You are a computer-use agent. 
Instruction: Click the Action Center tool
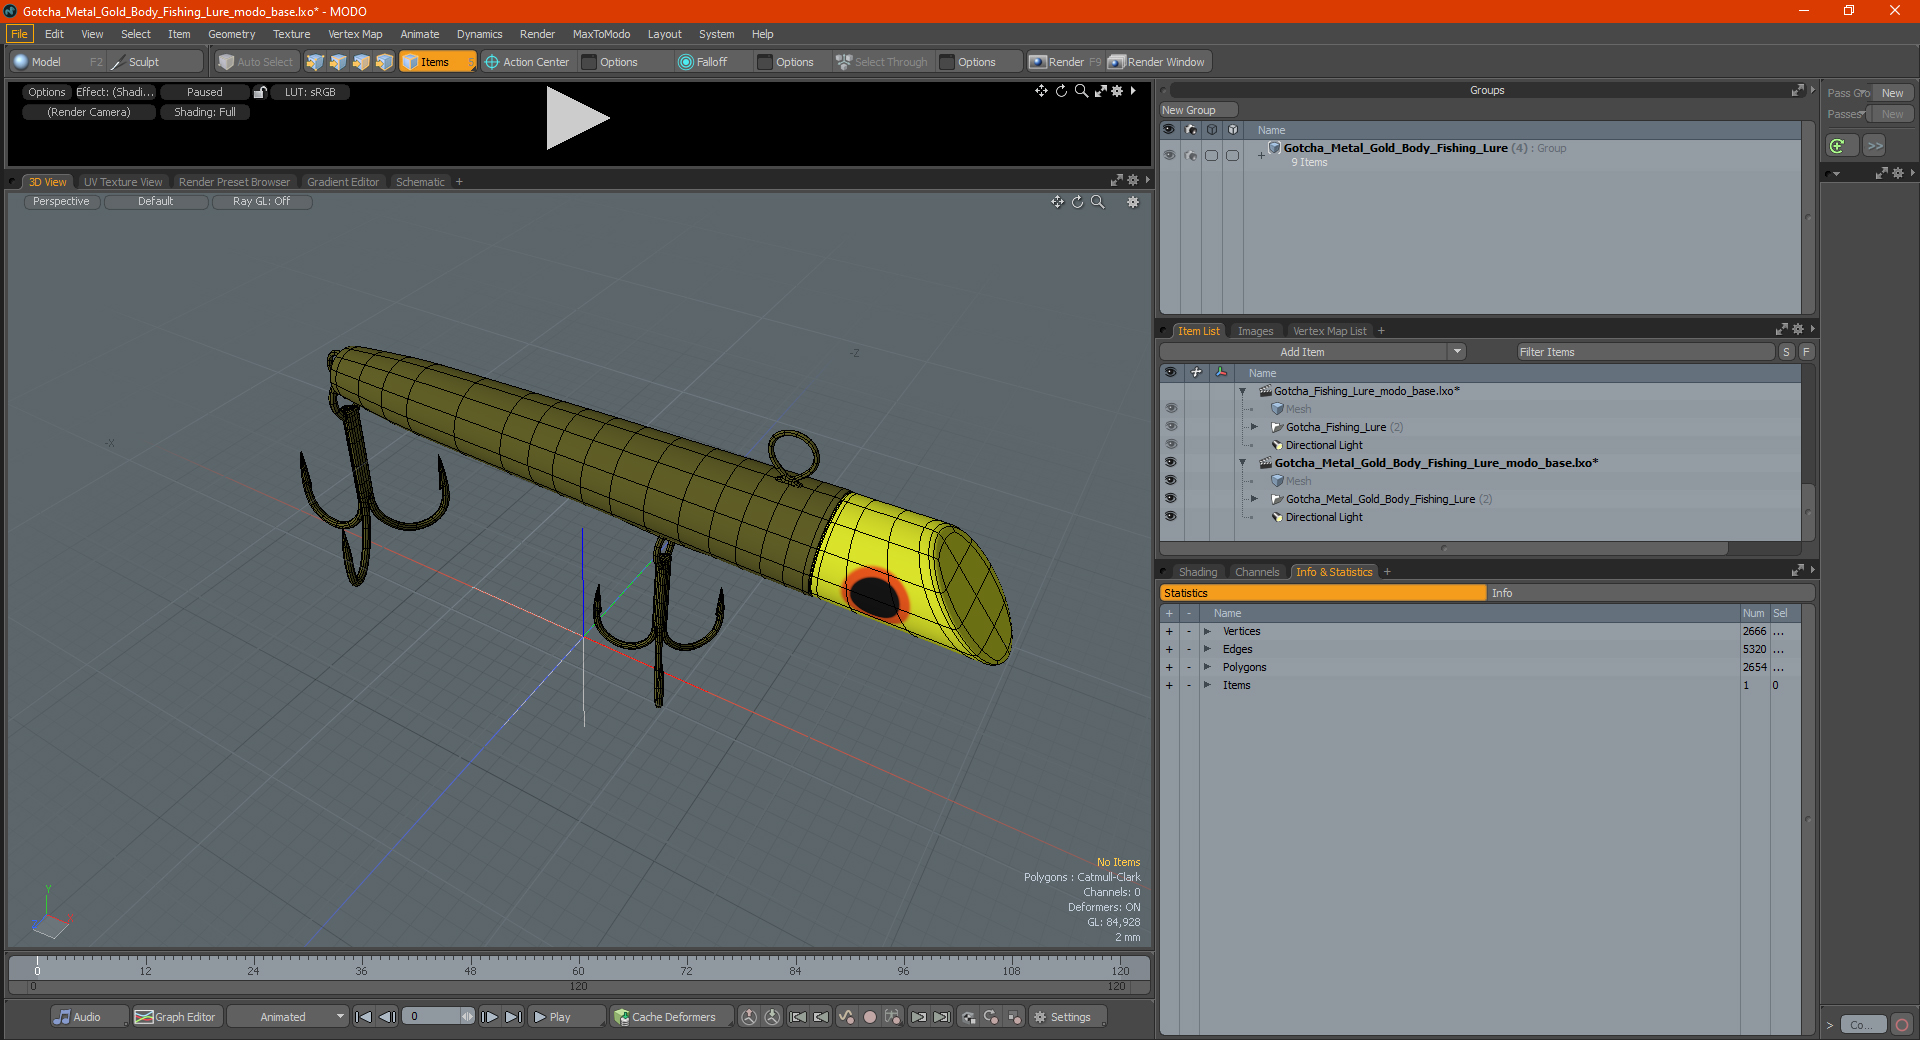point(527,62)
